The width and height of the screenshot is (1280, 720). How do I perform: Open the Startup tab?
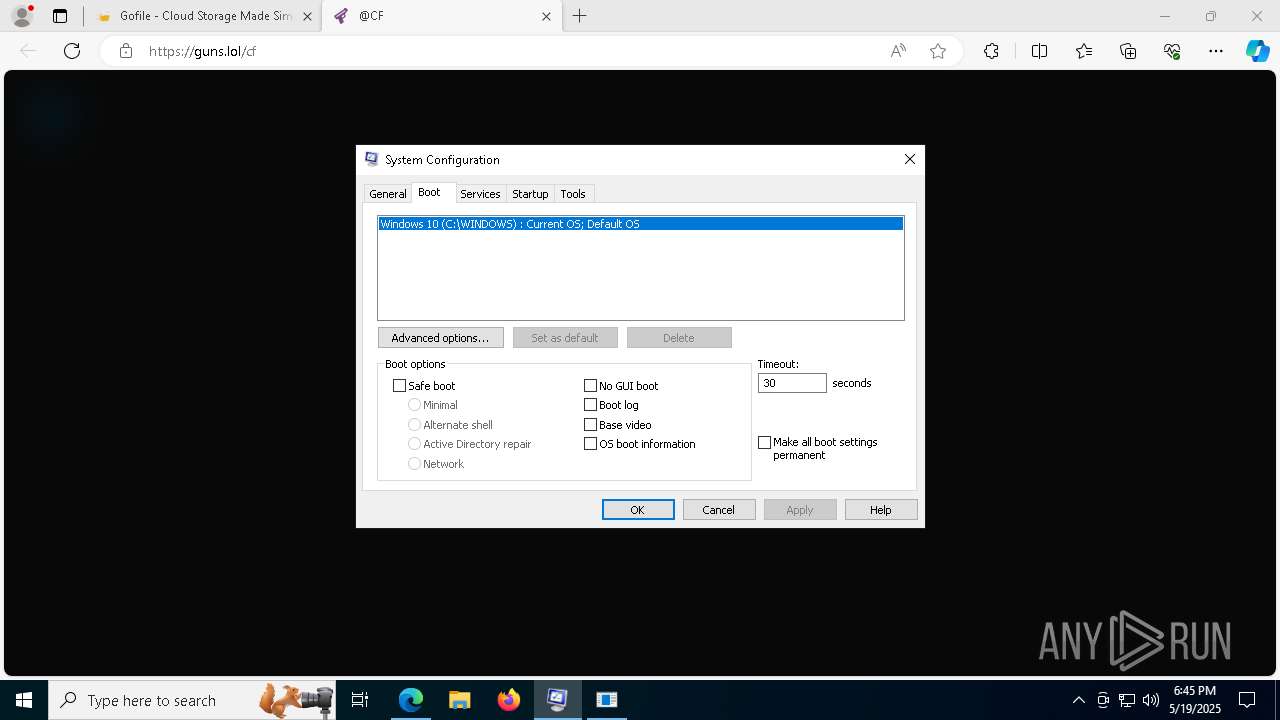pyautogui.click(x=530, y=194)
